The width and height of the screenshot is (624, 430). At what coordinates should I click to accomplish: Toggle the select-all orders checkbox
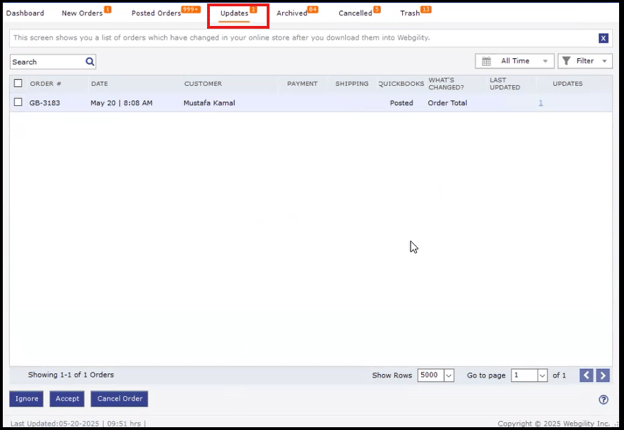pyautogui.click(x=18, y=84)
